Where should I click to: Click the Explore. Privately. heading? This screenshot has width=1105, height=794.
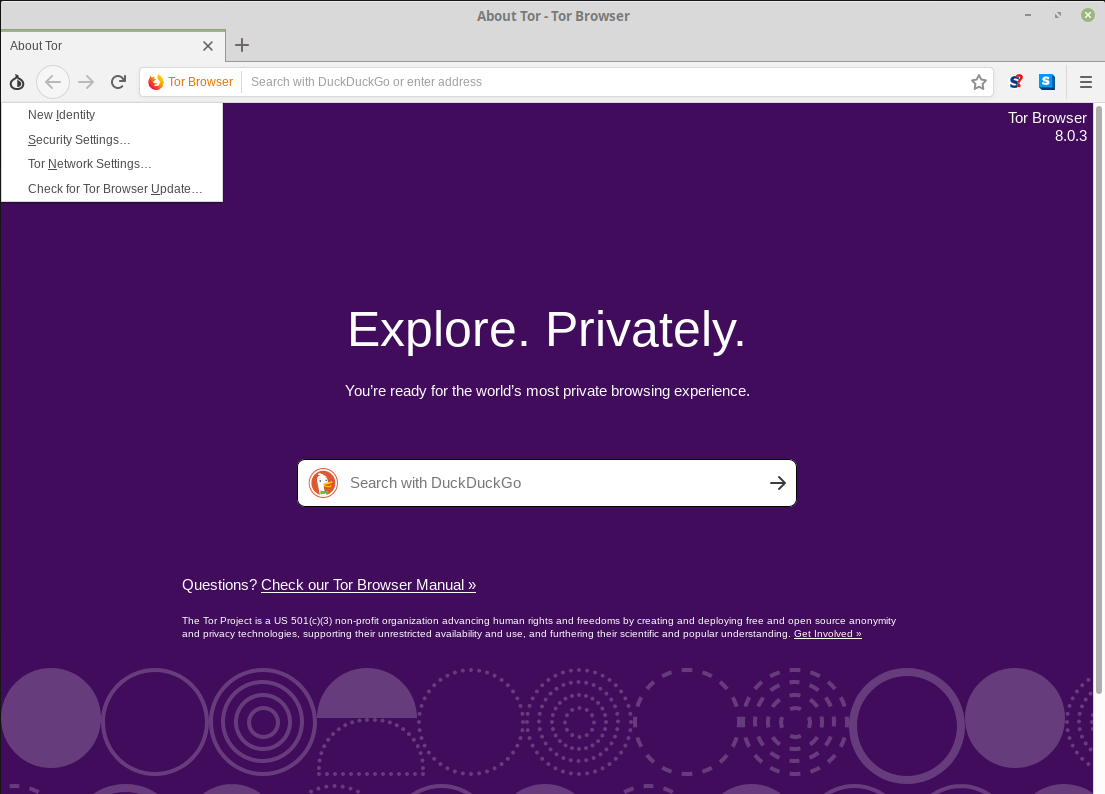(x=547, y=329)
